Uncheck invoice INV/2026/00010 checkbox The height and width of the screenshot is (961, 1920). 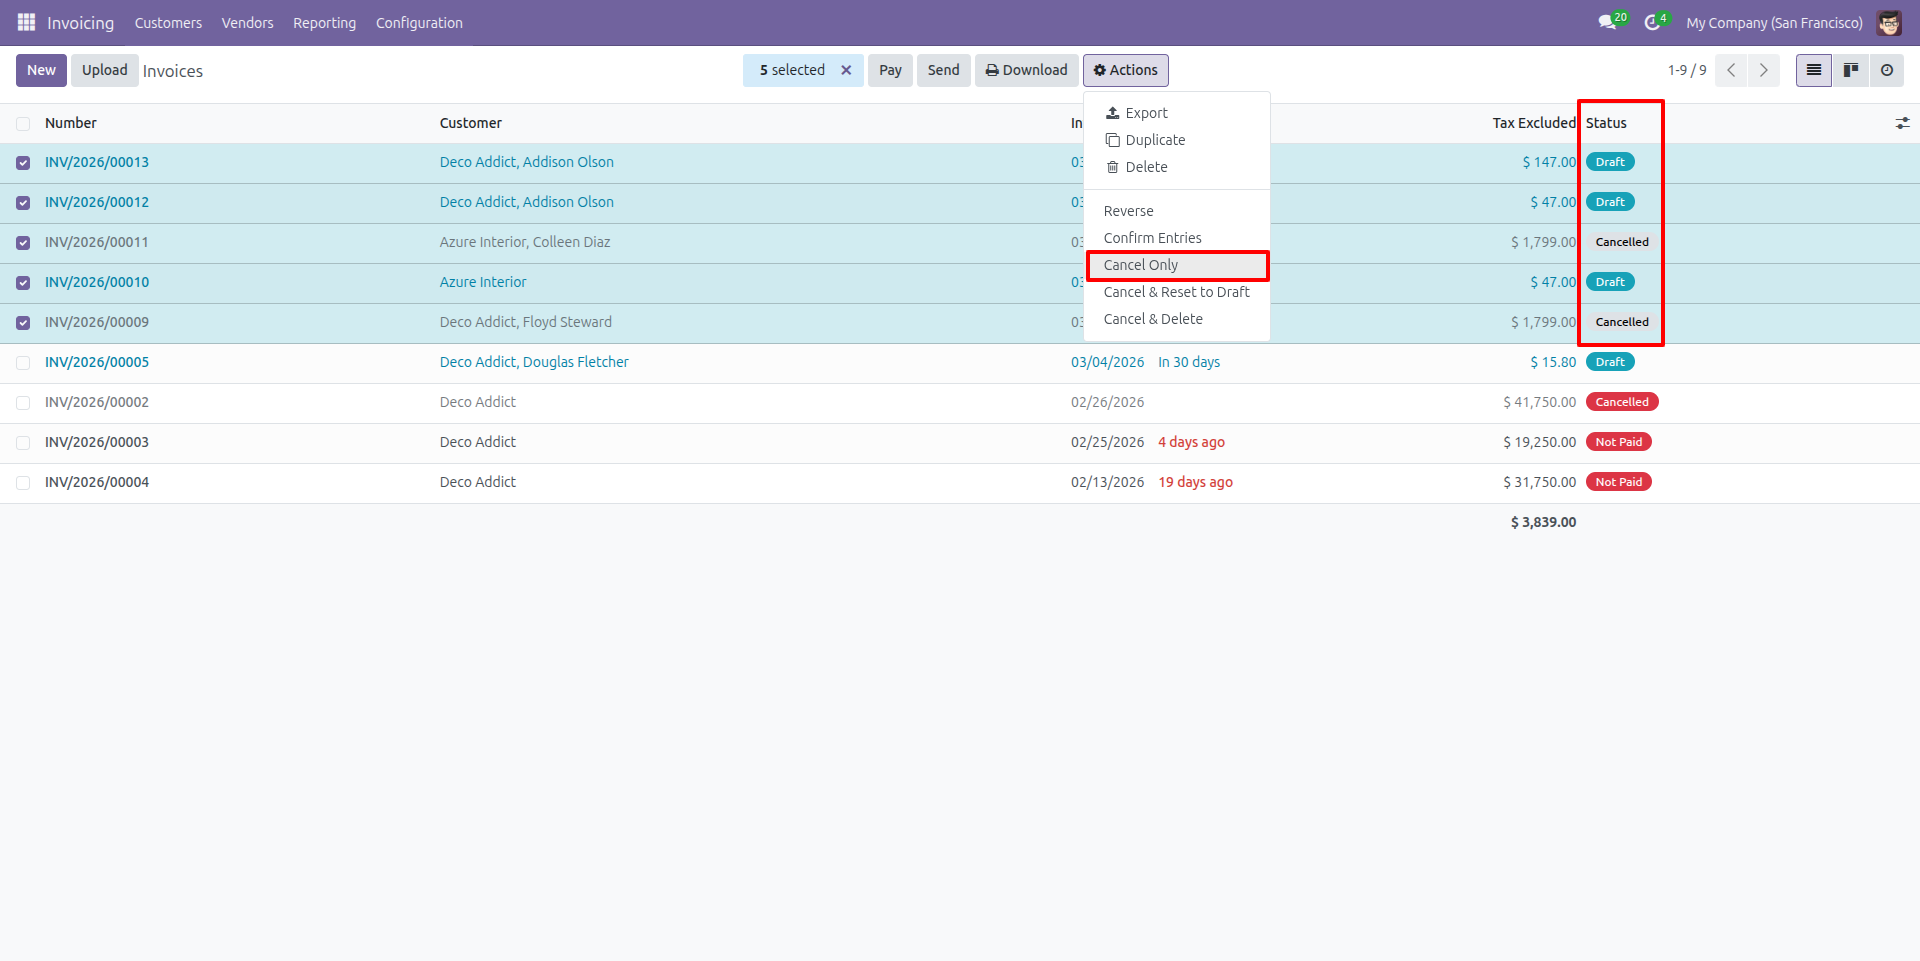click(x=23, y=283)
